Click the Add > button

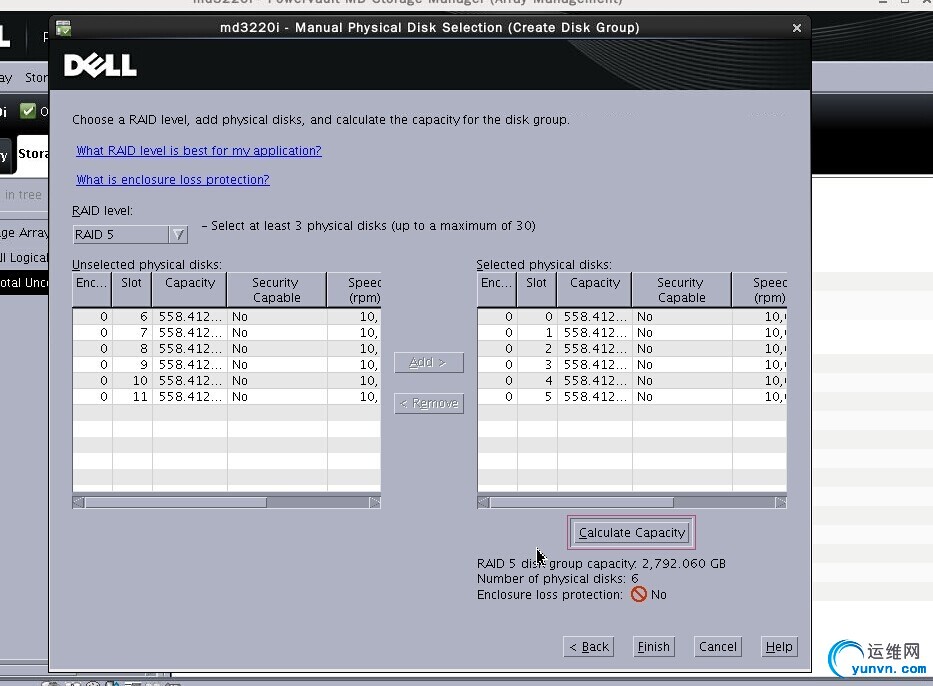(x=428, y=362)
